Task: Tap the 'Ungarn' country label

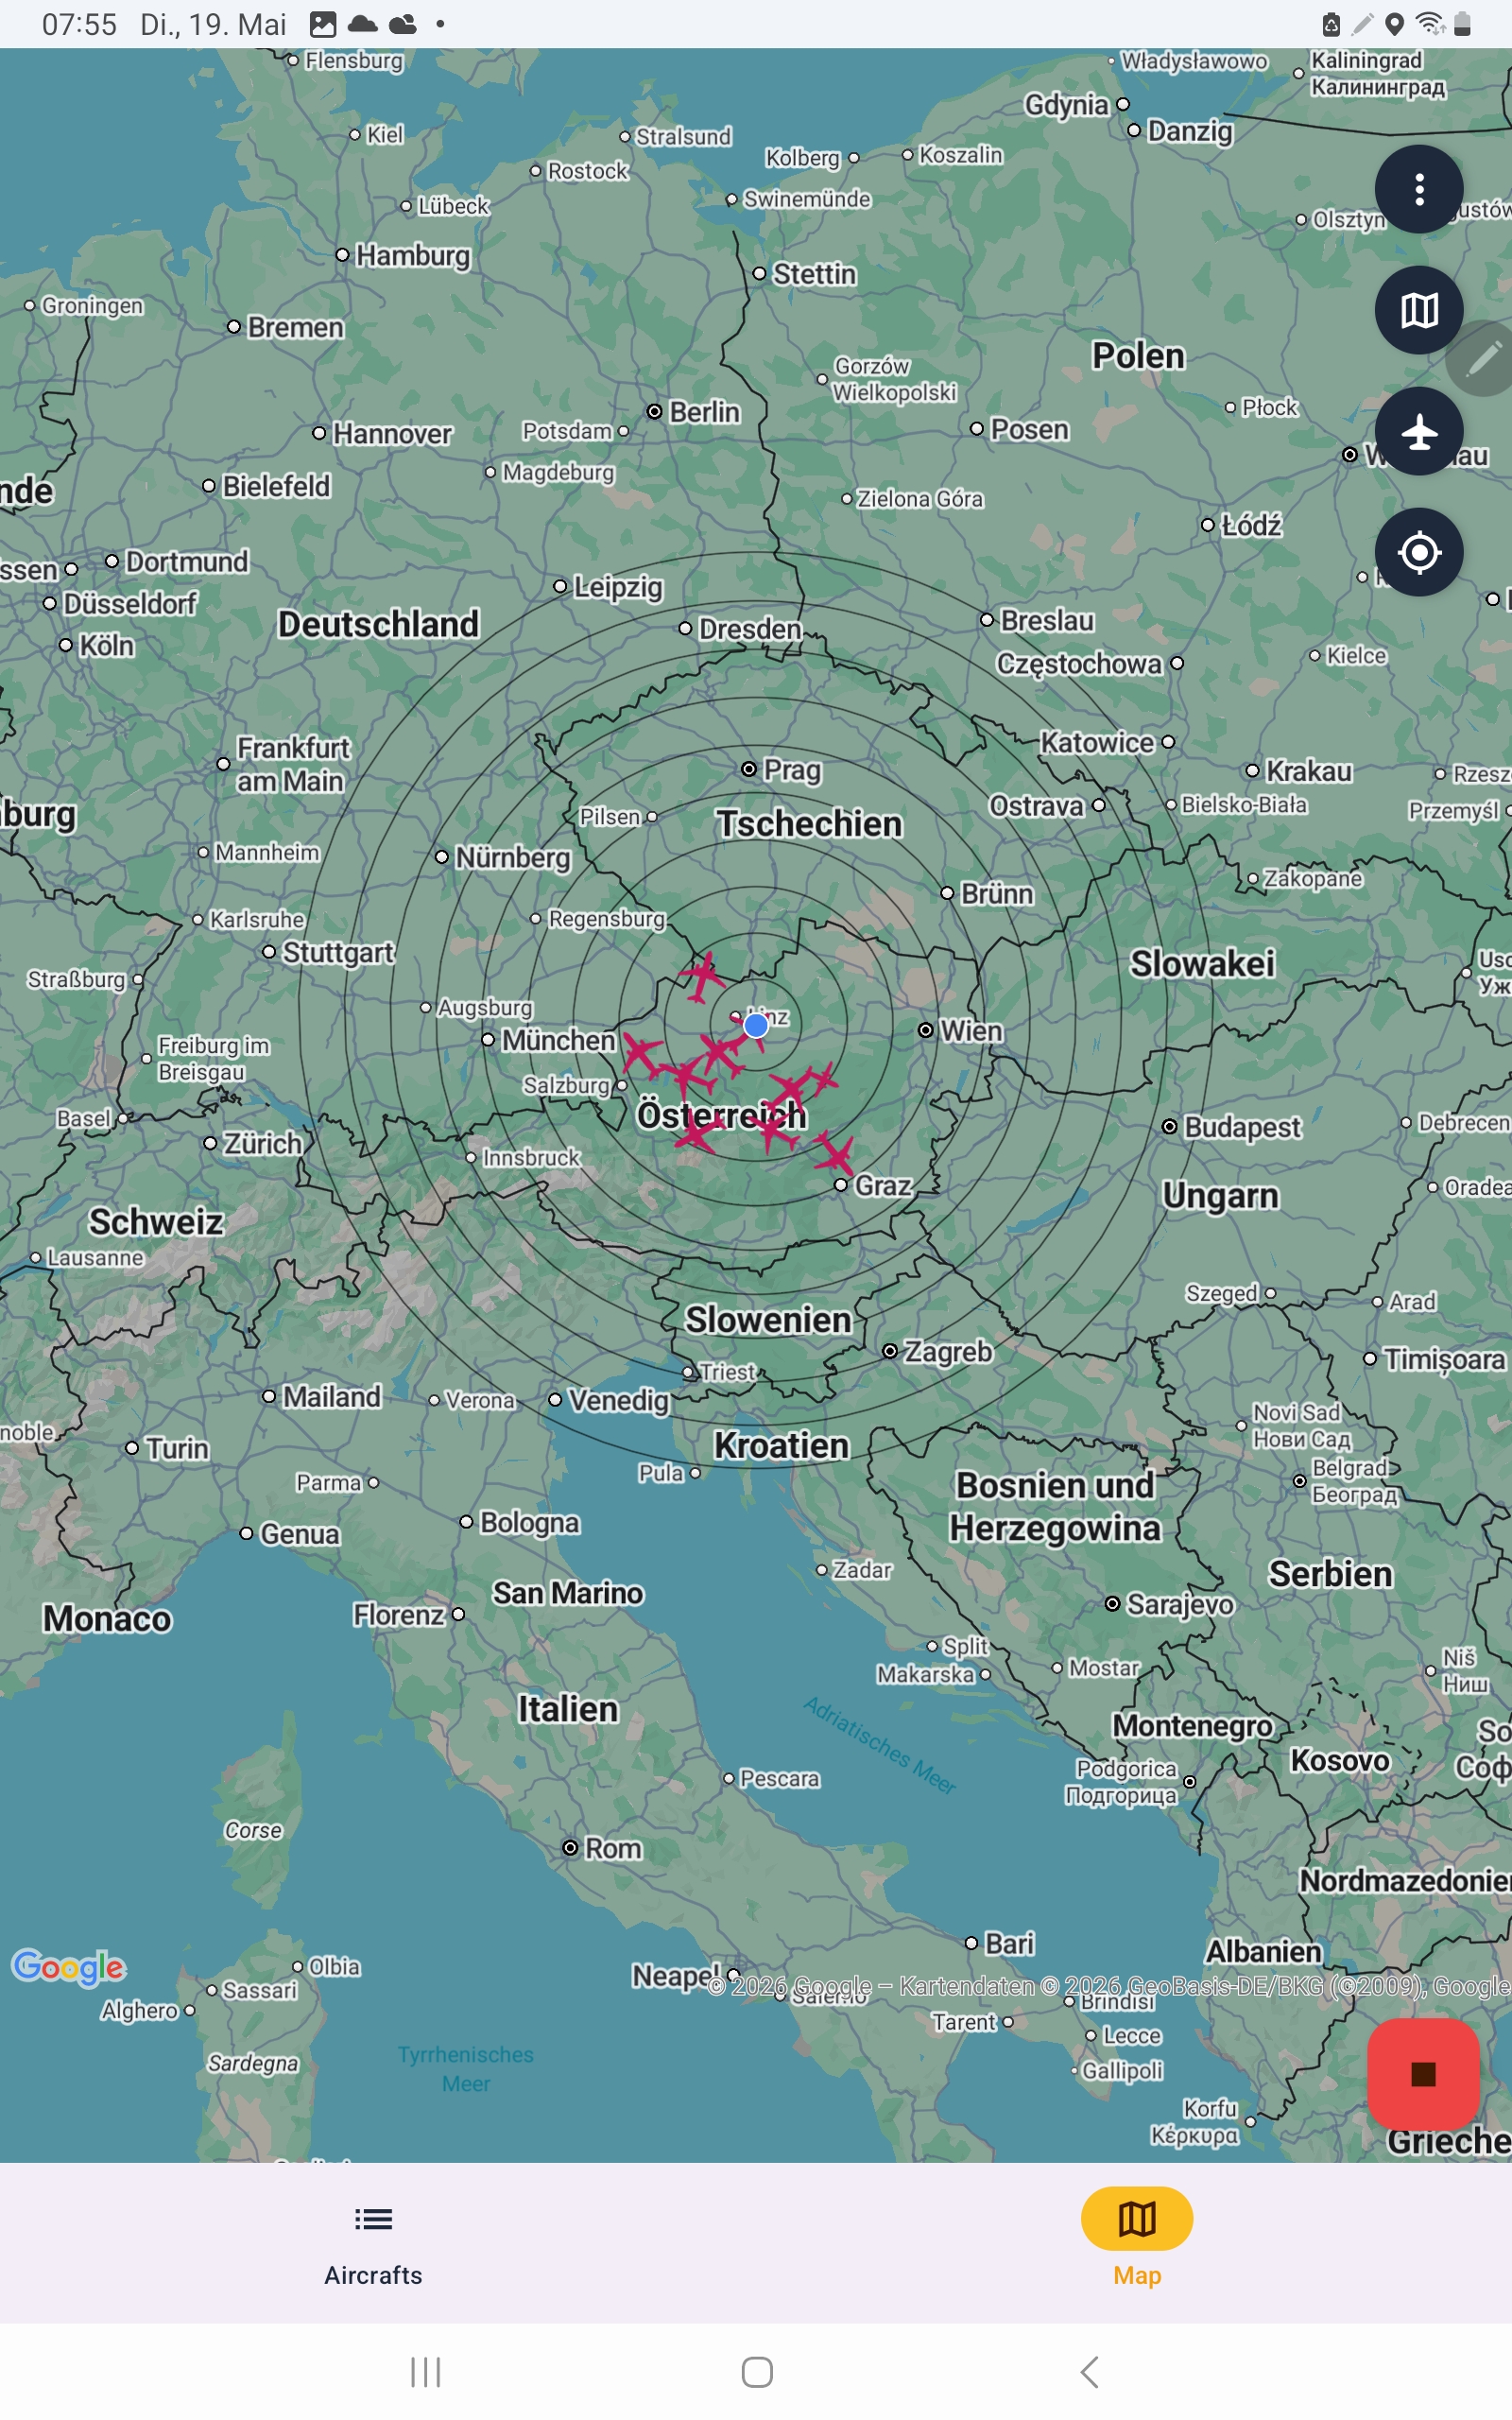Action: click(x=1220, y=1195)
